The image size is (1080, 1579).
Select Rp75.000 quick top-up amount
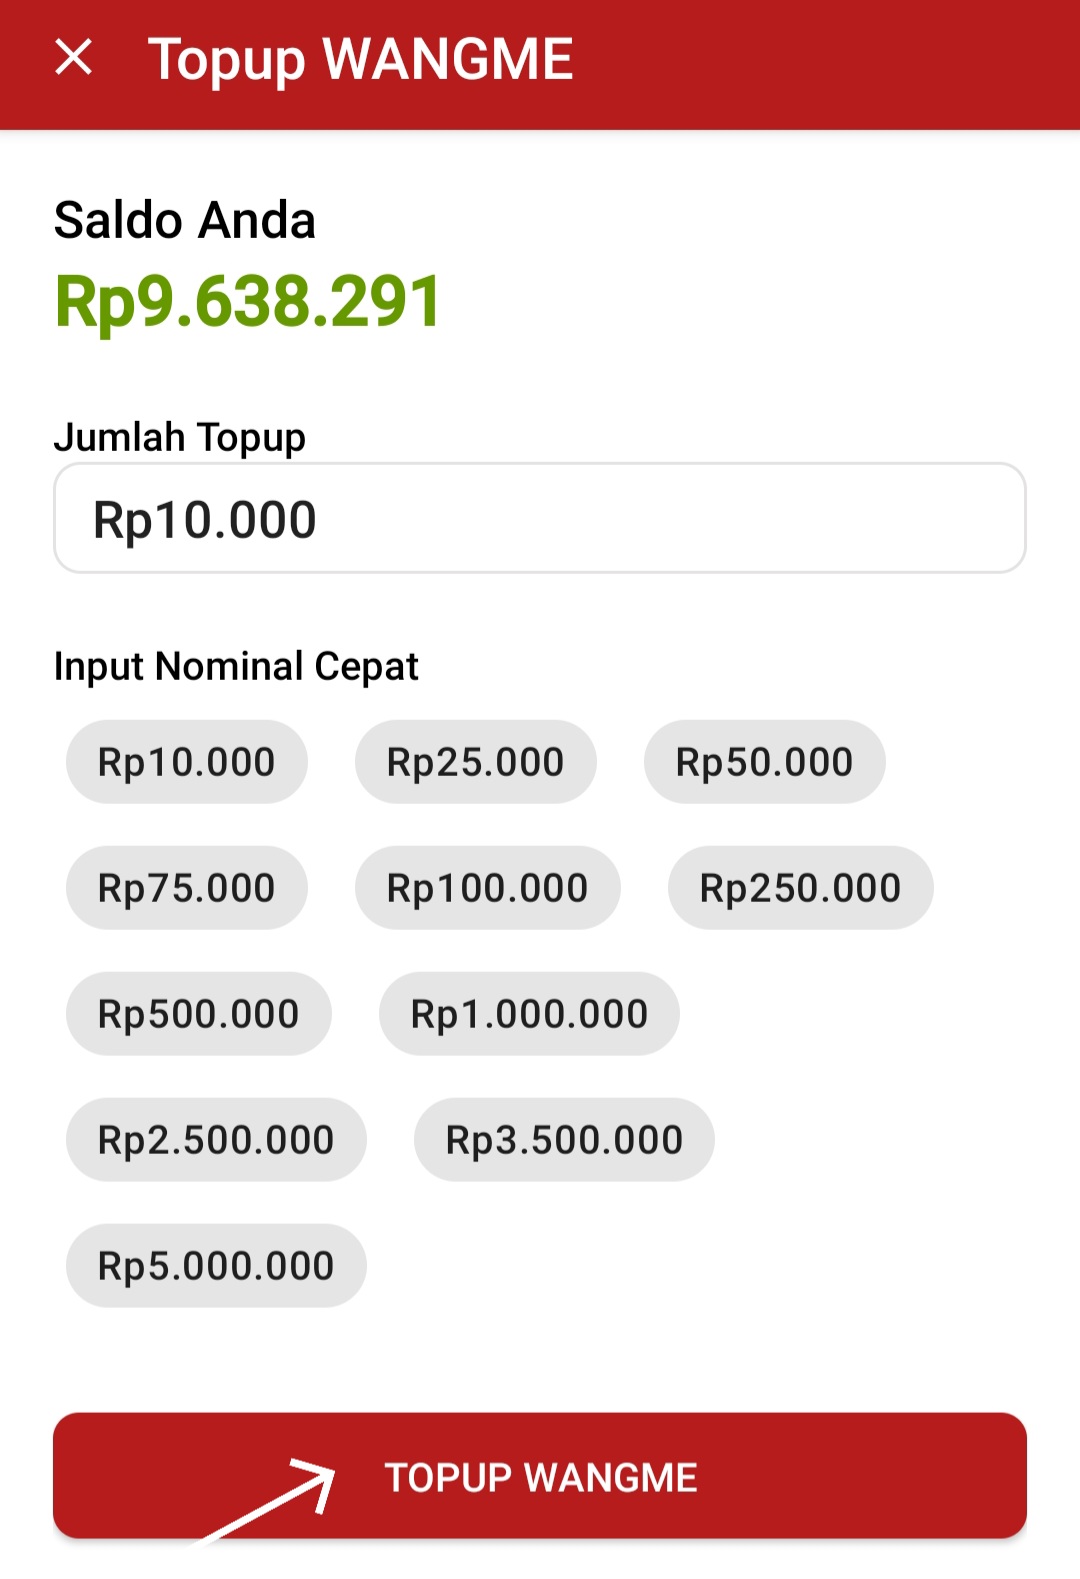187,888
